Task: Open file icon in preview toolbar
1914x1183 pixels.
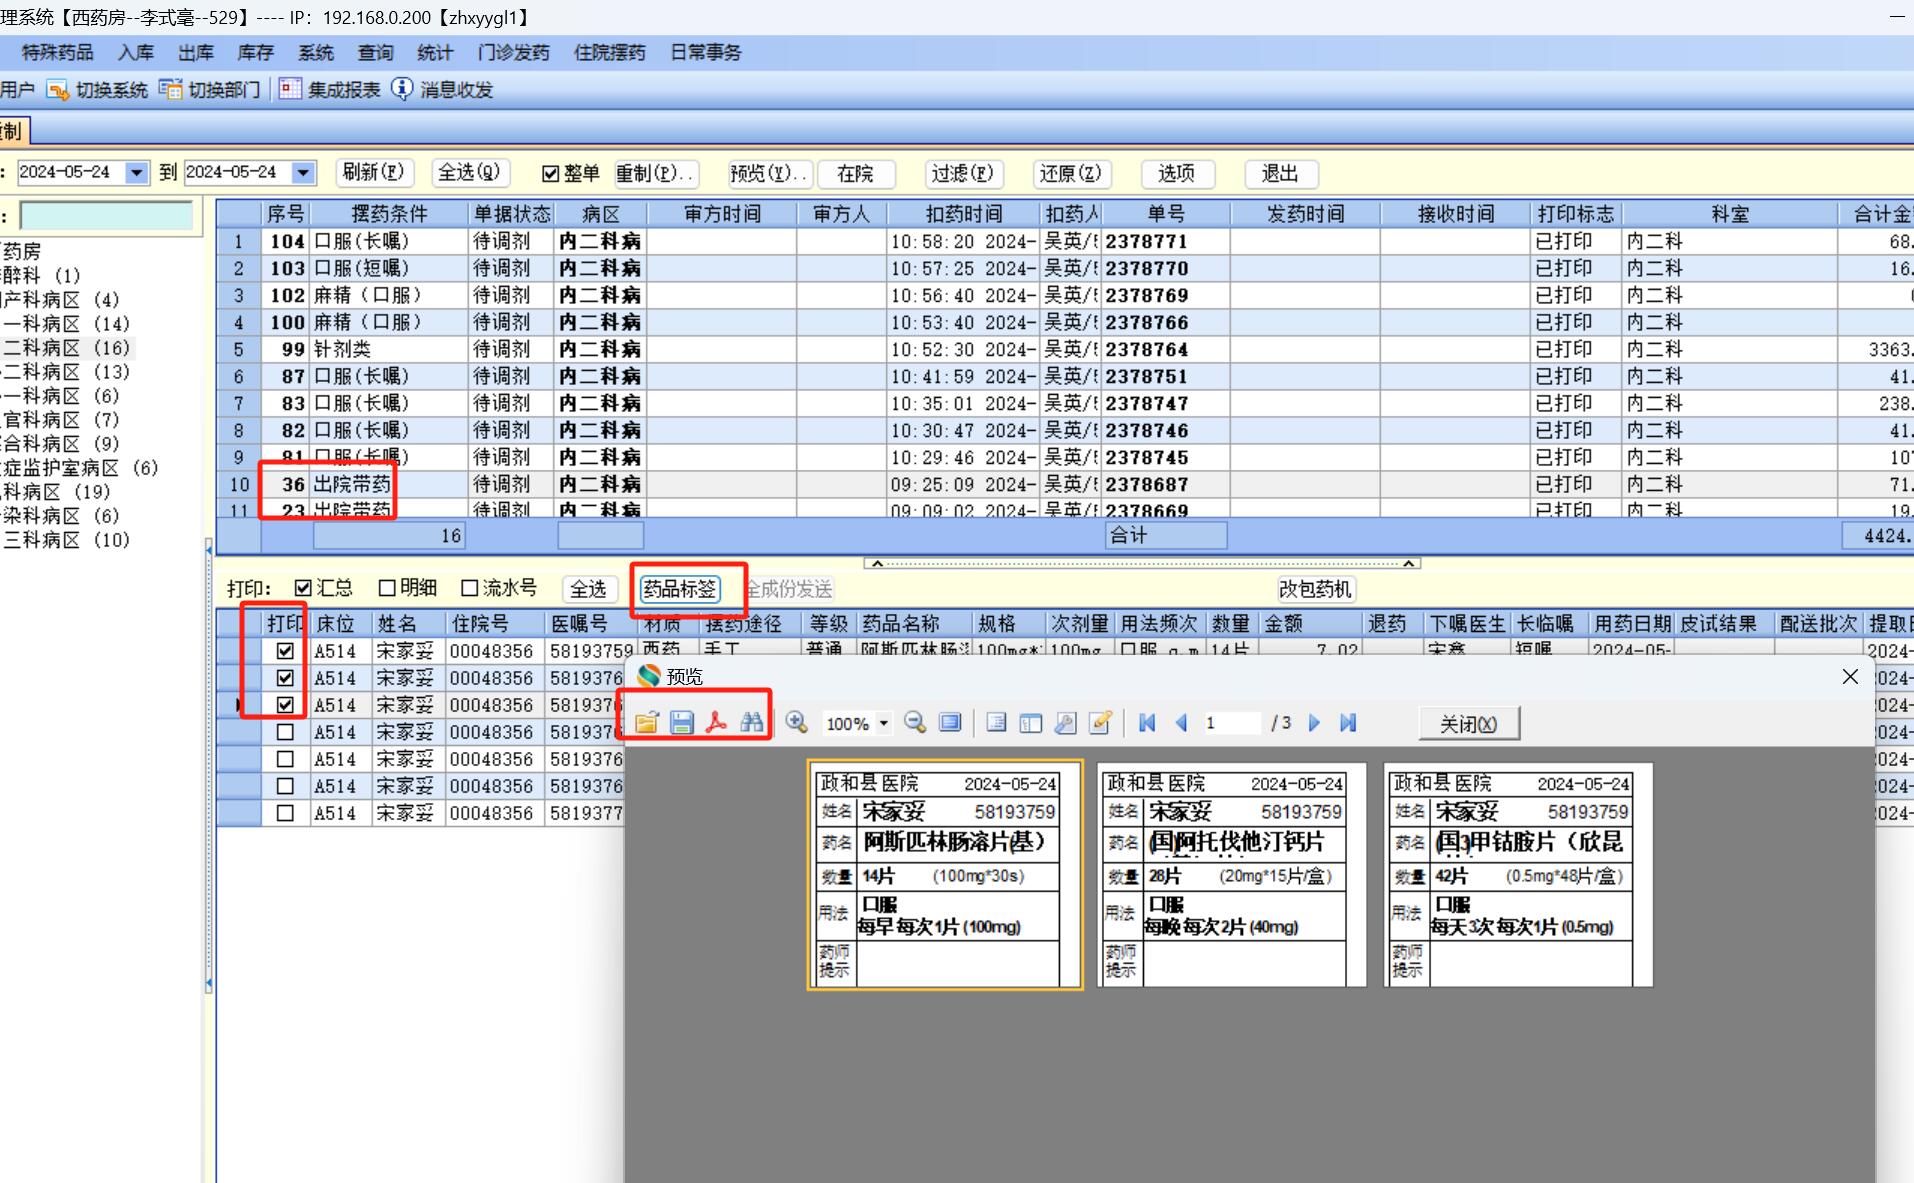Action: click(x=646, y=723)
